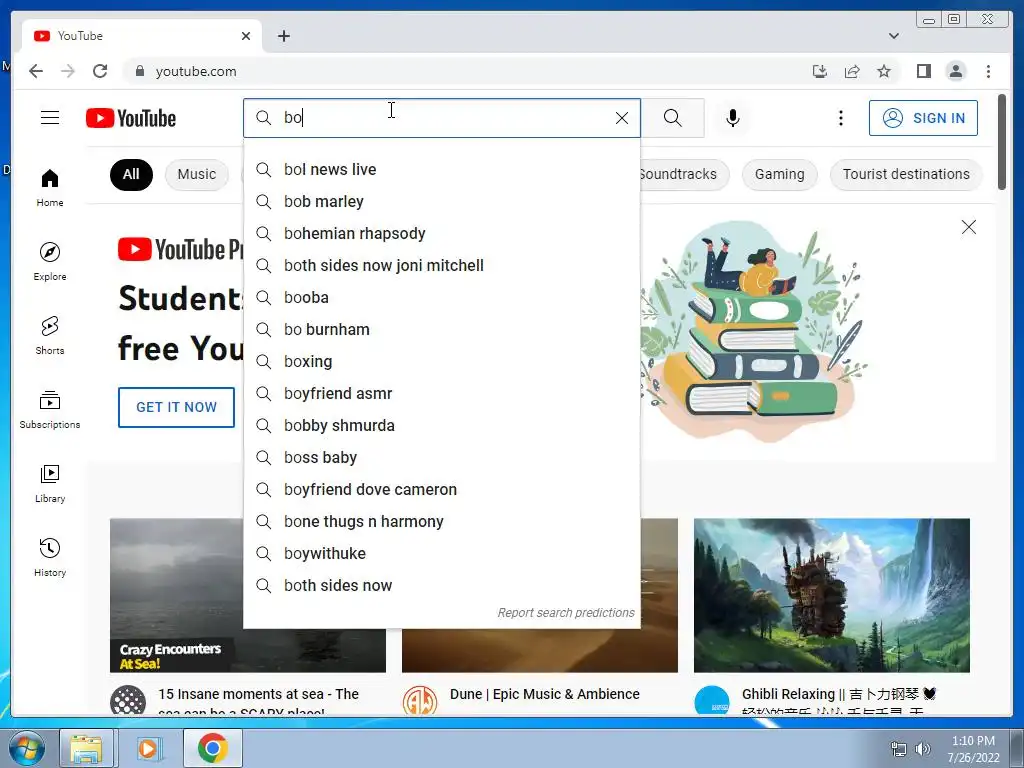Open the Chrome profile avatar

tap(955, 71)
